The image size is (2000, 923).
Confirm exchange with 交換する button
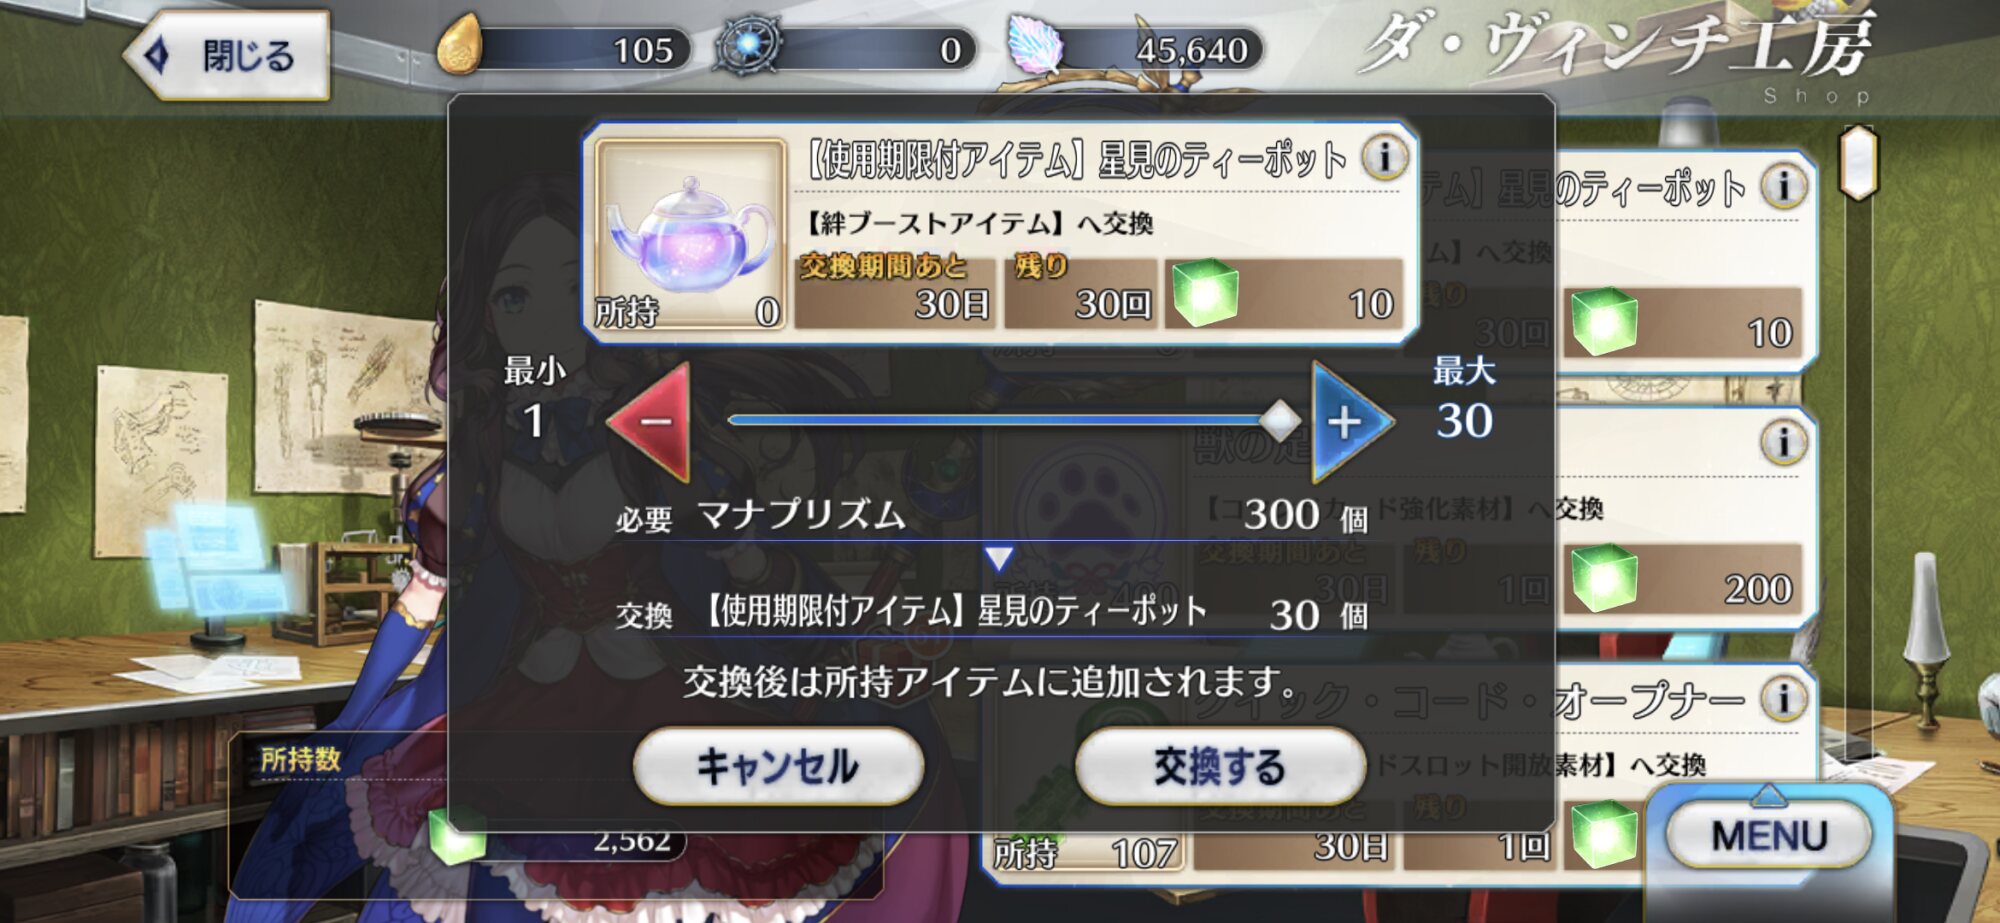click(1220, 766)
